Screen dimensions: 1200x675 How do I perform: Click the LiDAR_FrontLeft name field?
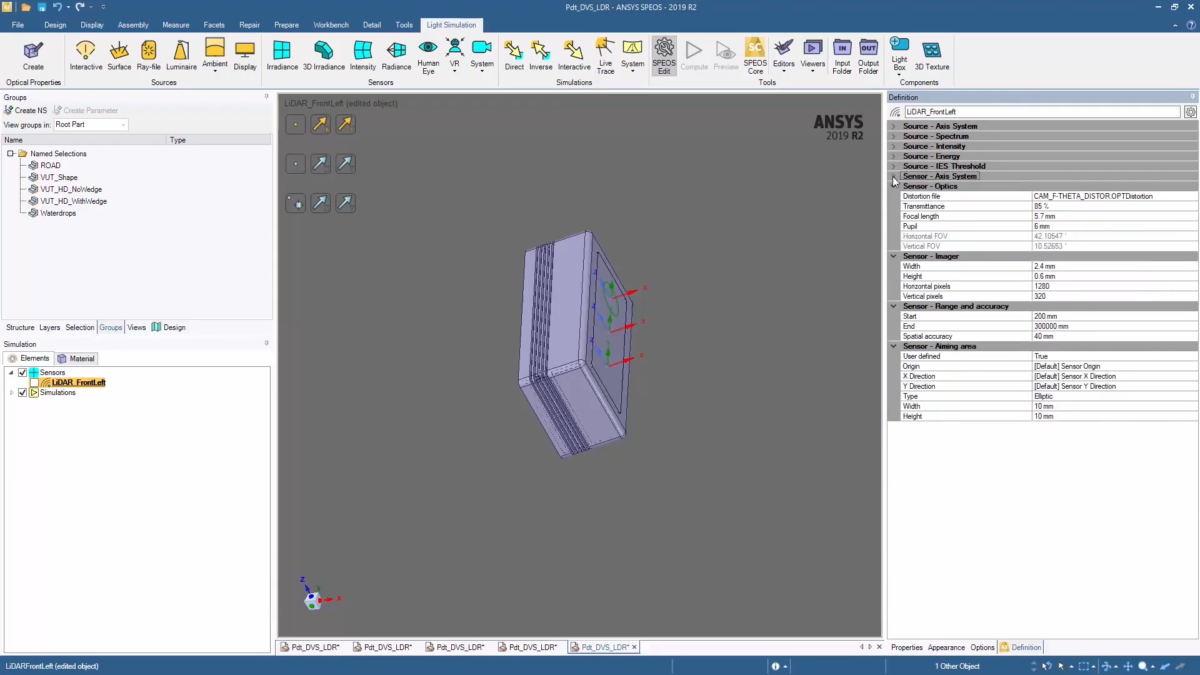[x=1041, y=112]
